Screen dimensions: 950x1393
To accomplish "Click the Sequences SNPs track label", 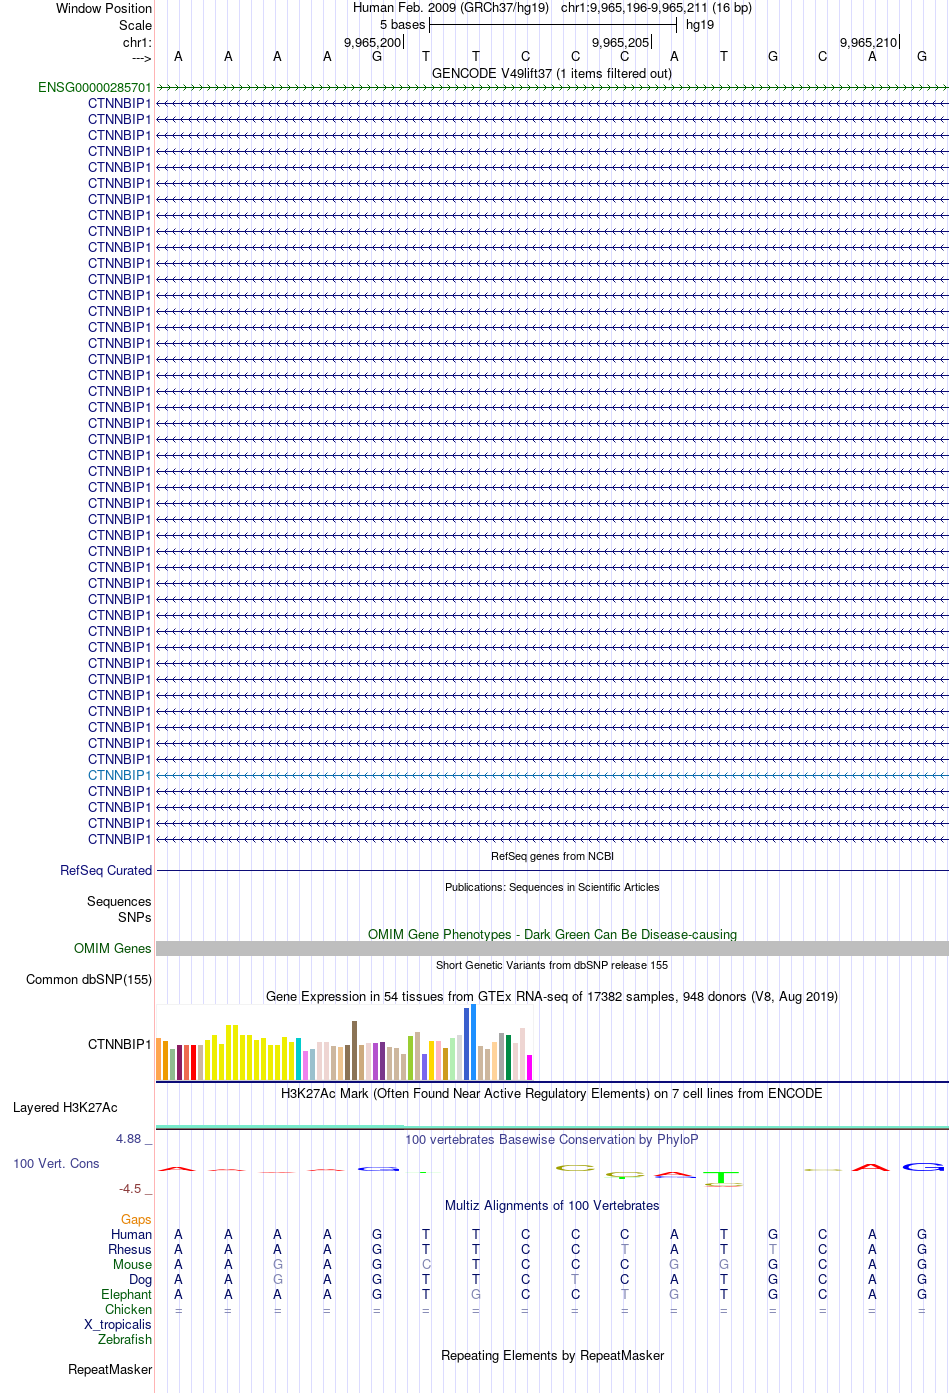I will pyautogui.click(x=119, y=910).
